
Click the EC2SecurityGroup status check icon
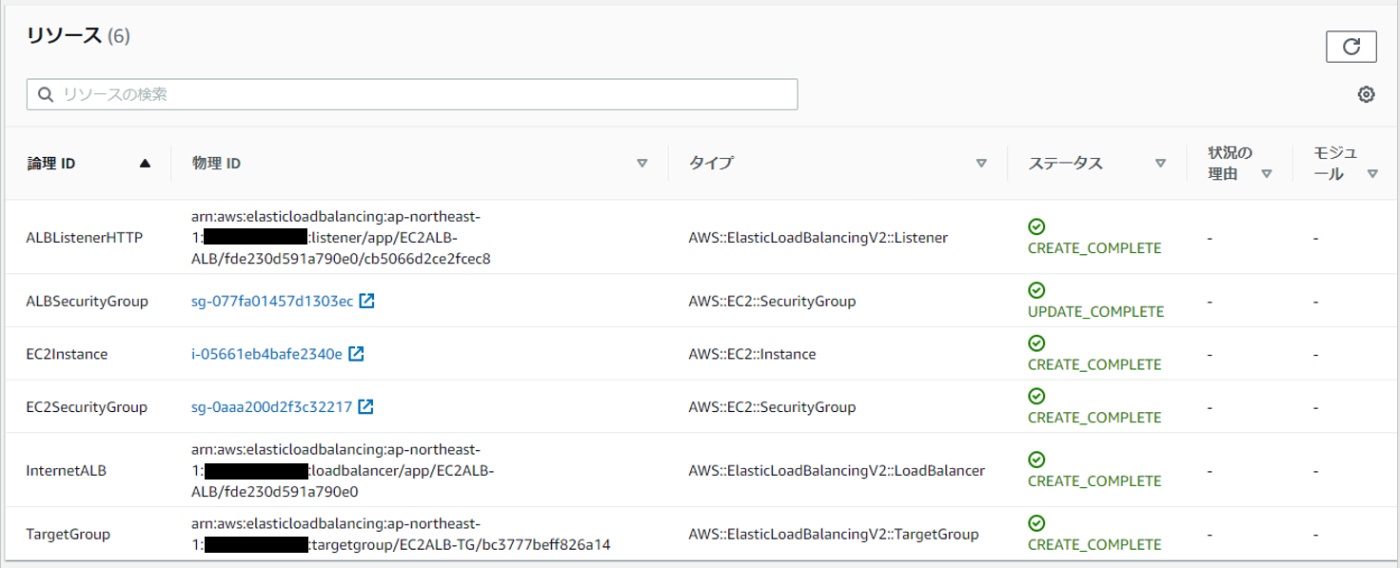[x=1036, y=396]
